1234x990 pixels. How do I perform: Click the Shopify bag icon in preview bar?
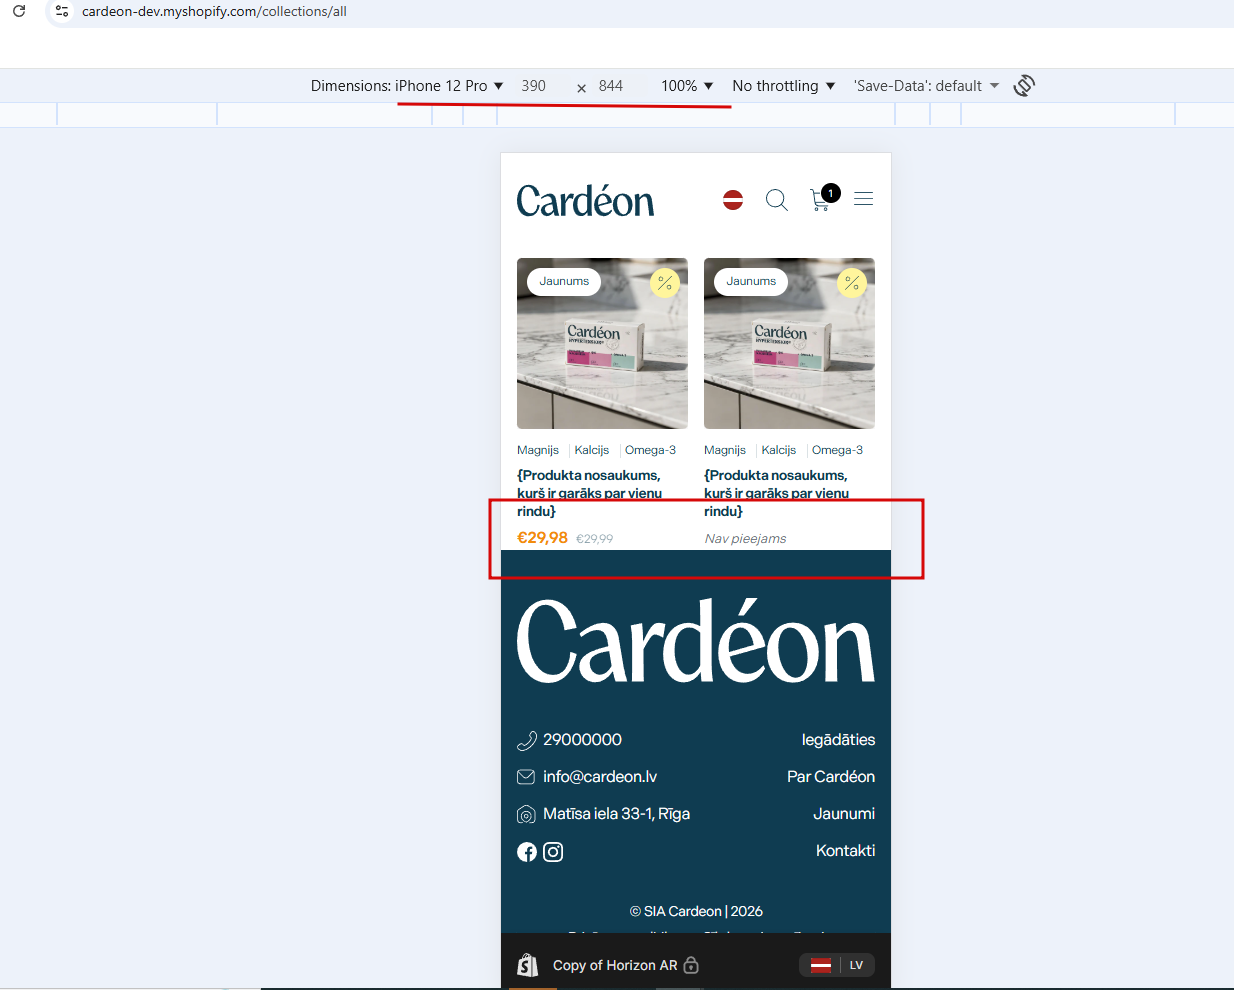pyautogui.click(x=527, y=965)
